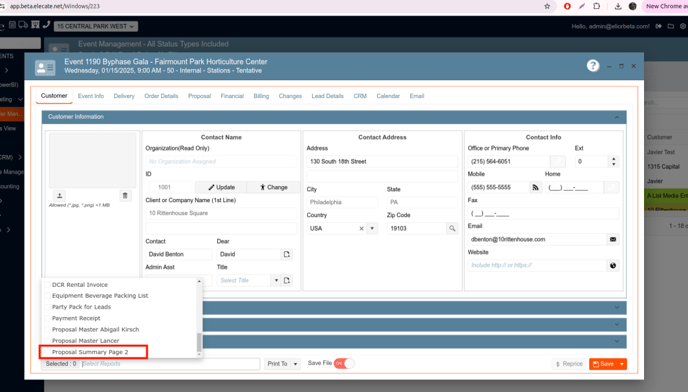Open Chrome profile avatar
Screen dimensions: 688x392
coord(632,6)
